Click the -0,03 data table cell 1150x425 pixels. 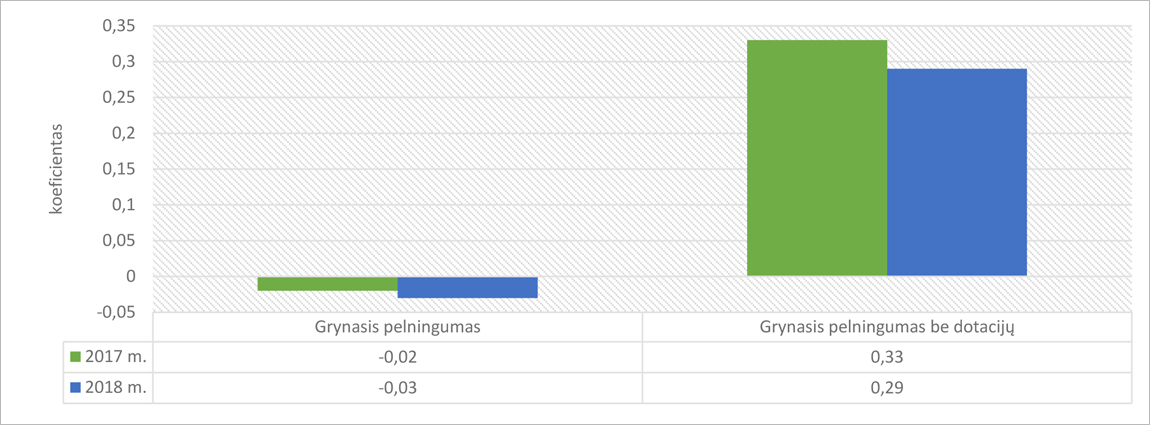click(x=398, y=388)
